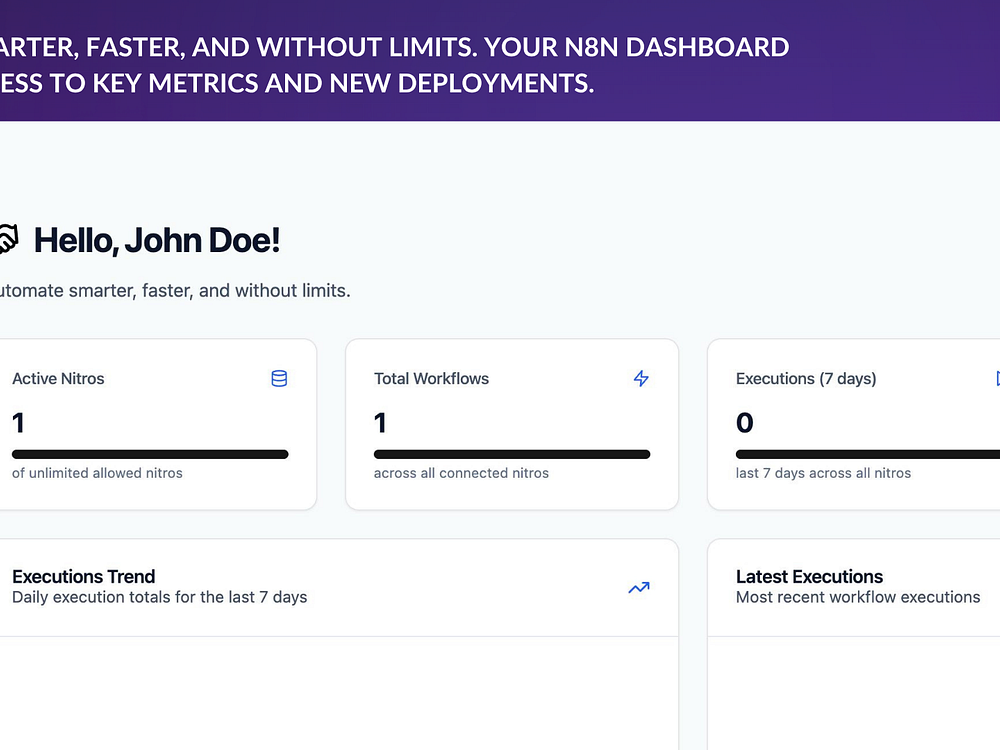Viewport: 1000px width, 750px height.
Task: Open the Latest Executions panel heading
Action: tap(809, 577)
